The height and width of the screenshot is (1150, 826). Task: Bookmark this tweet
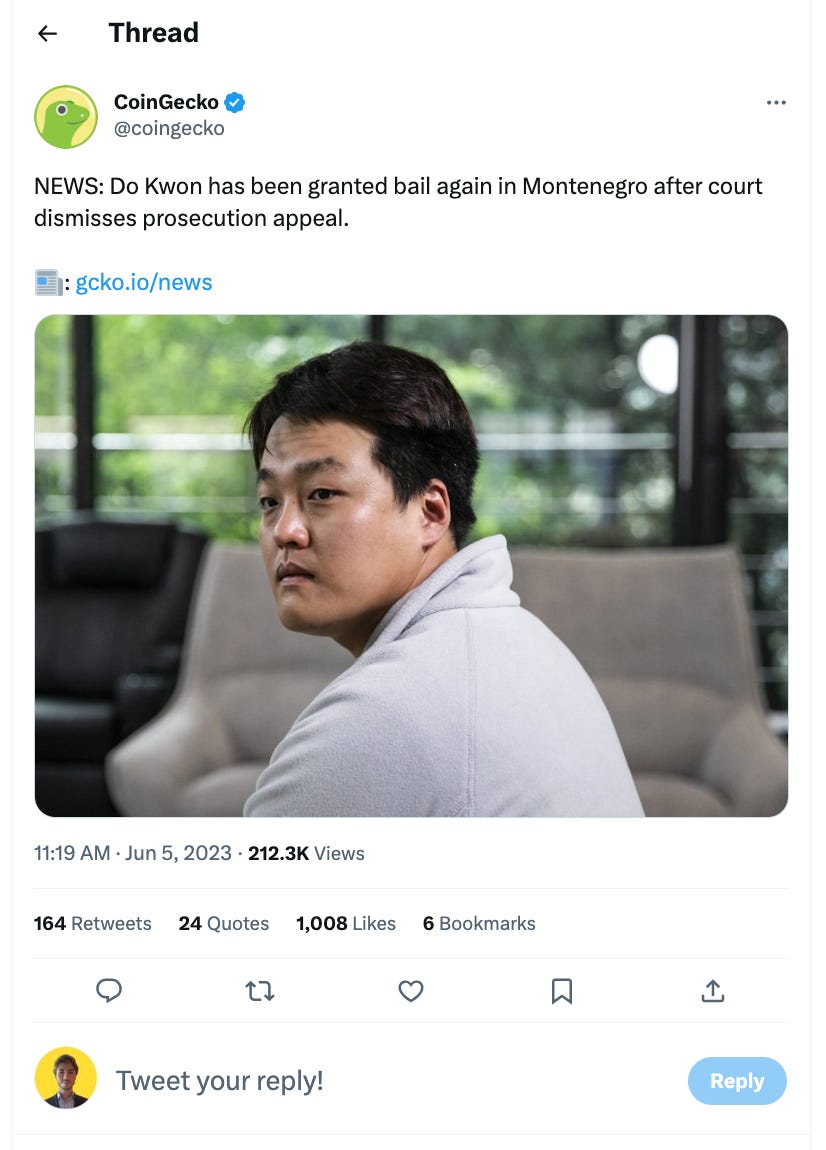coord(562,992)
